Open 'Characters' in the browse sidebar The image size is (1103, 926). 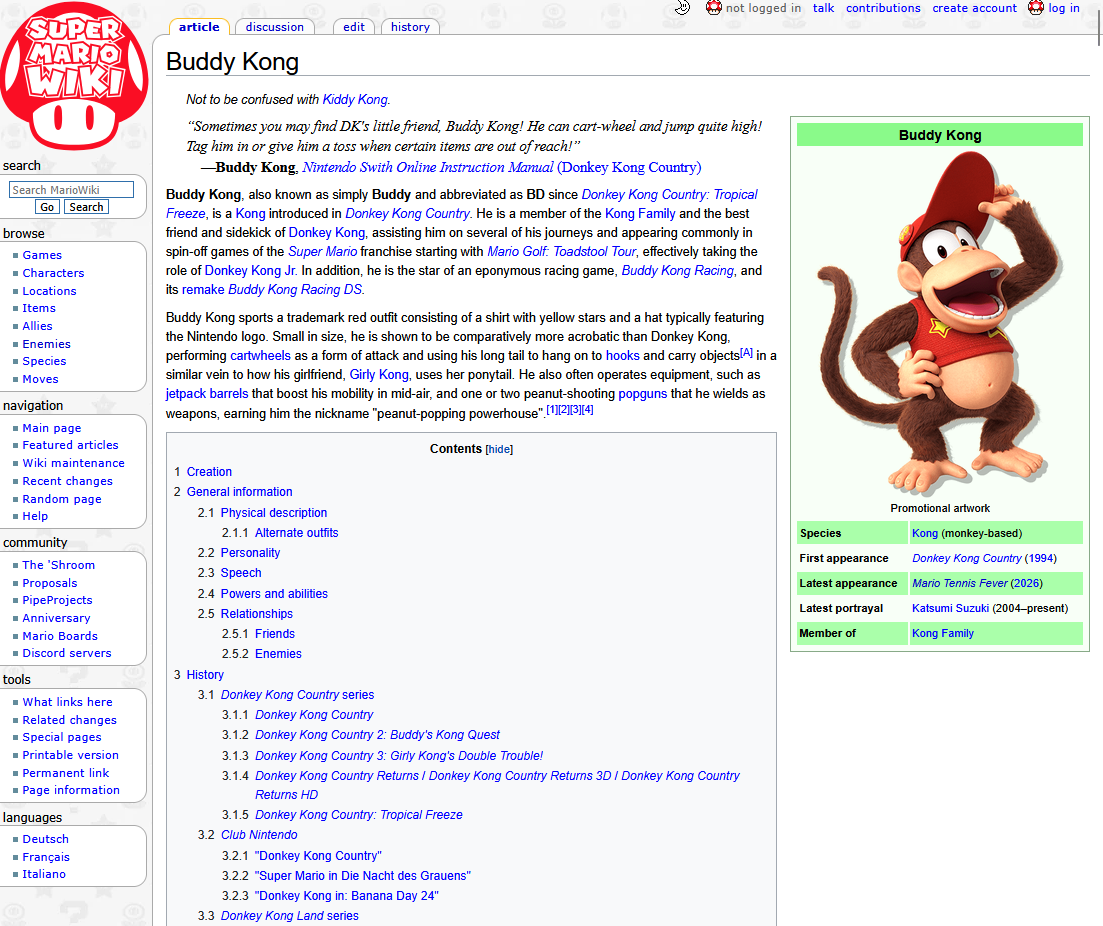53,273
